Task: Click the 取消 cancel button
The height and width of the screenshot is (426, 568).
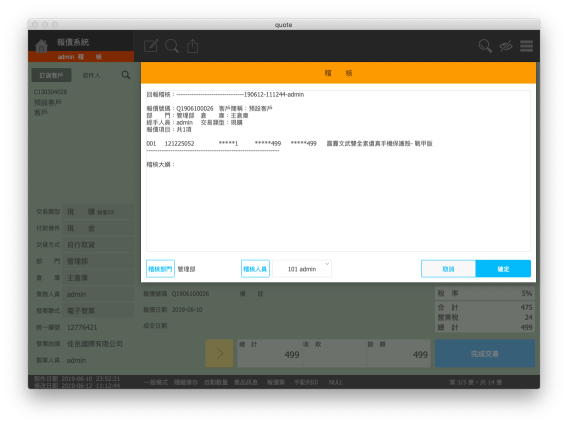Action: 448,269
